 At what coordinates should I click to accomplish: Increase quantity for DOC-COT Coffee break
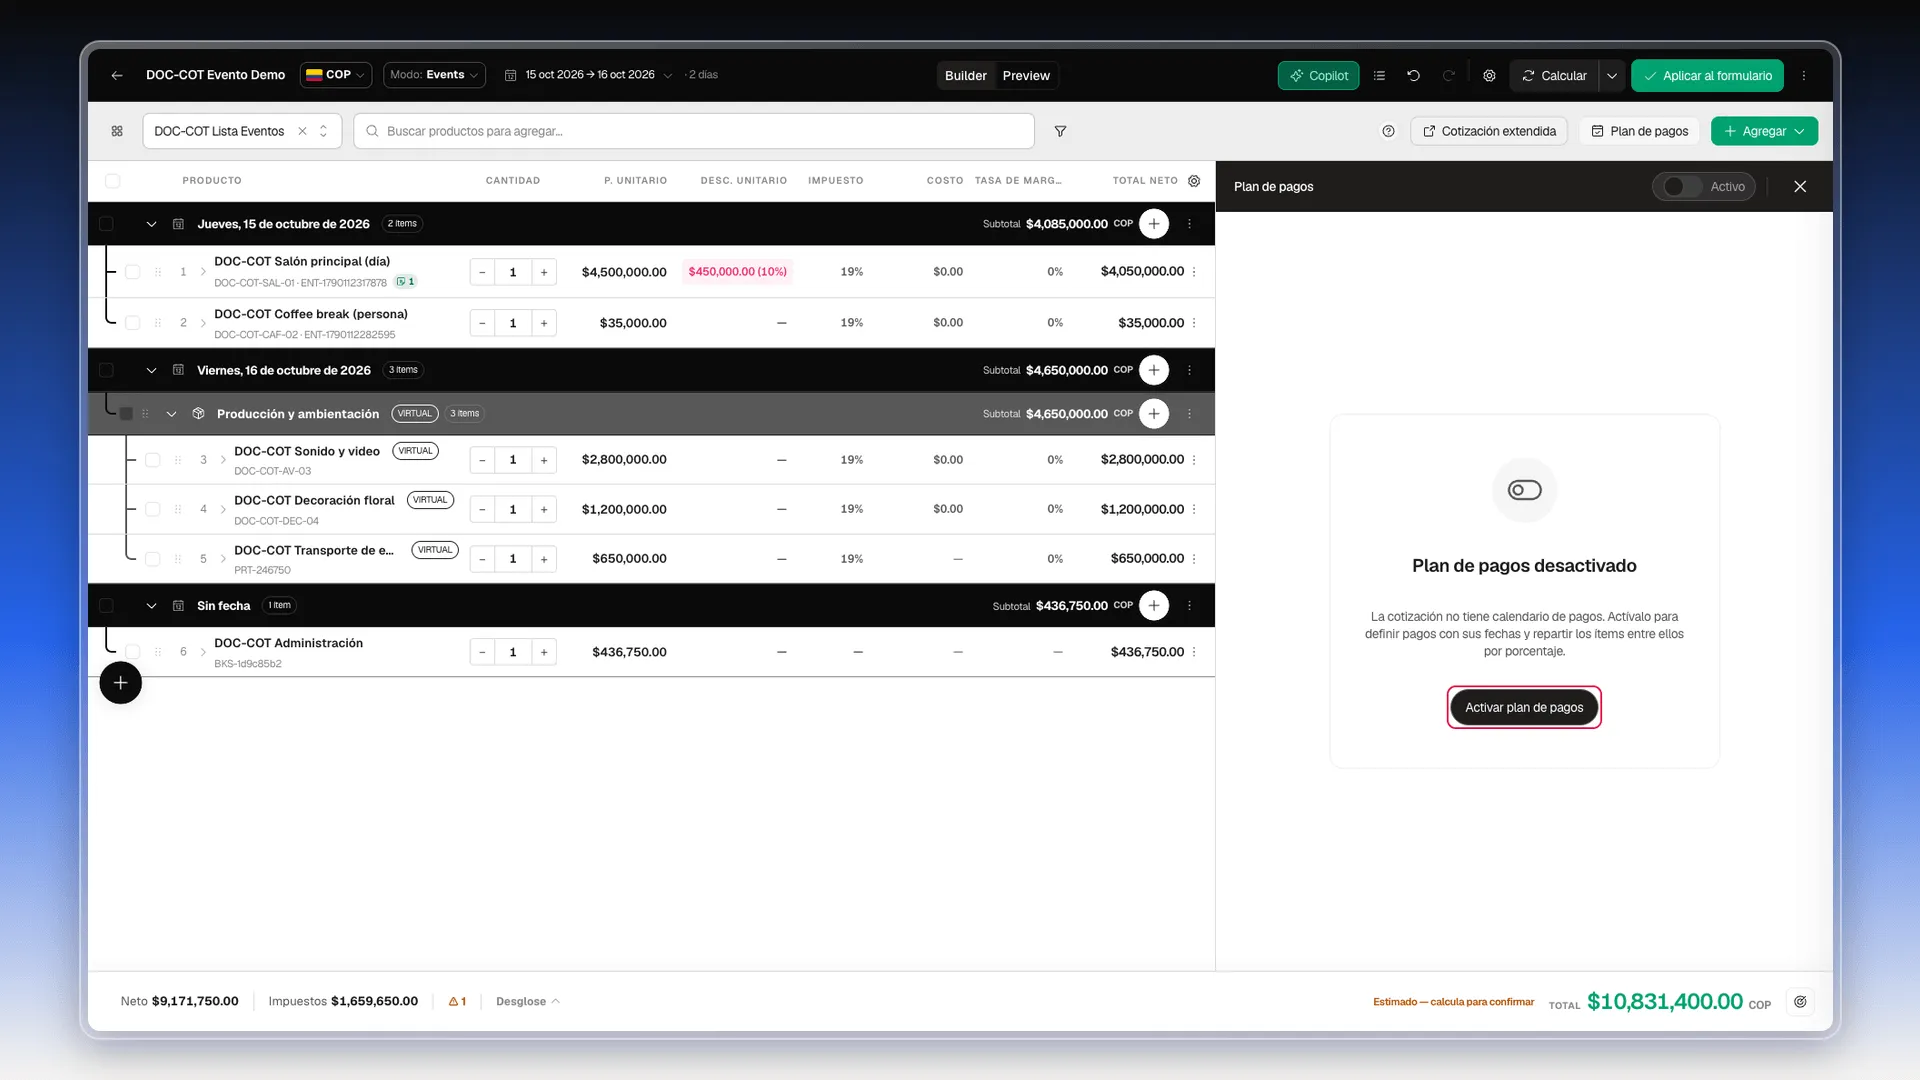point(544,323)
